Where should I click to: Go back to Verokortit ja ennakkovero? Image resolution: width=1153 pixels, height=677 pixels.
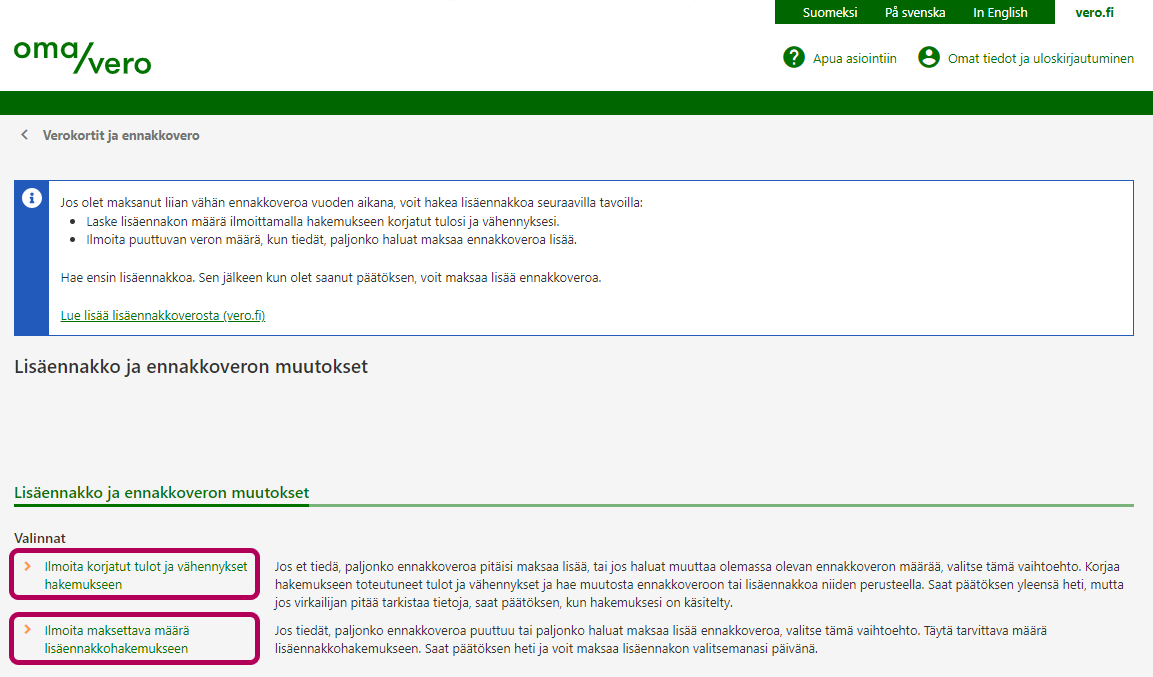pyautogui.click(x=121, y=135)
